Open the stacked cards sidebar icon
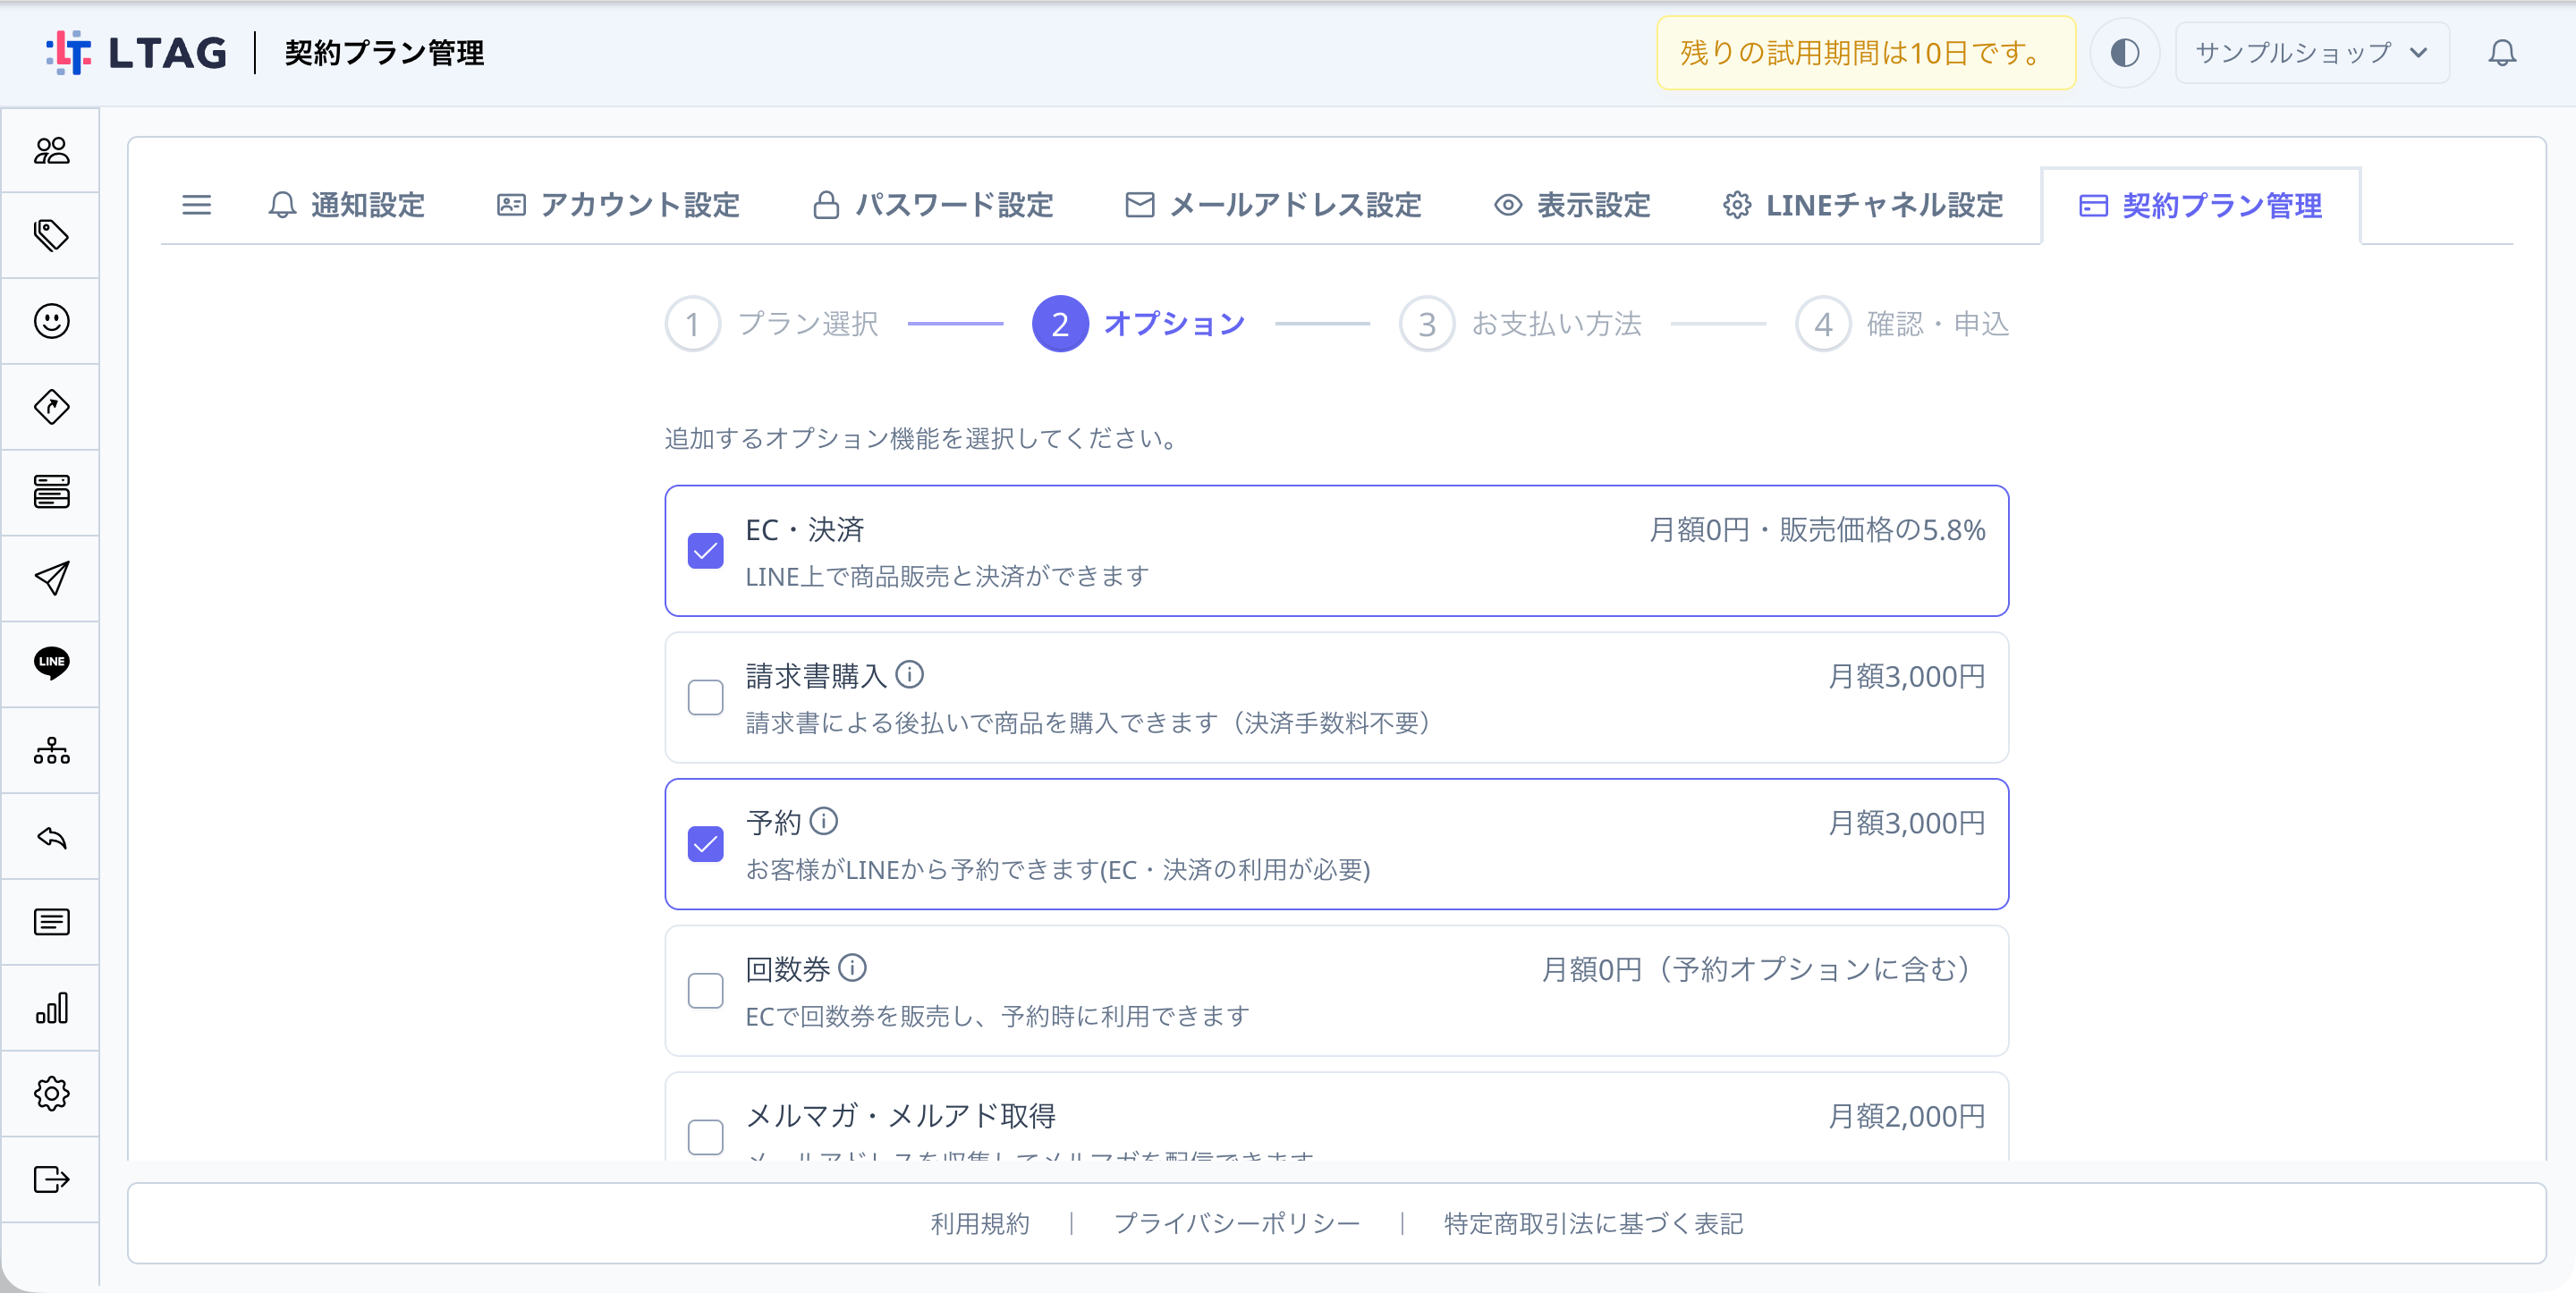This screenshot has height=1293, width=2576. (x=51, y=492)
